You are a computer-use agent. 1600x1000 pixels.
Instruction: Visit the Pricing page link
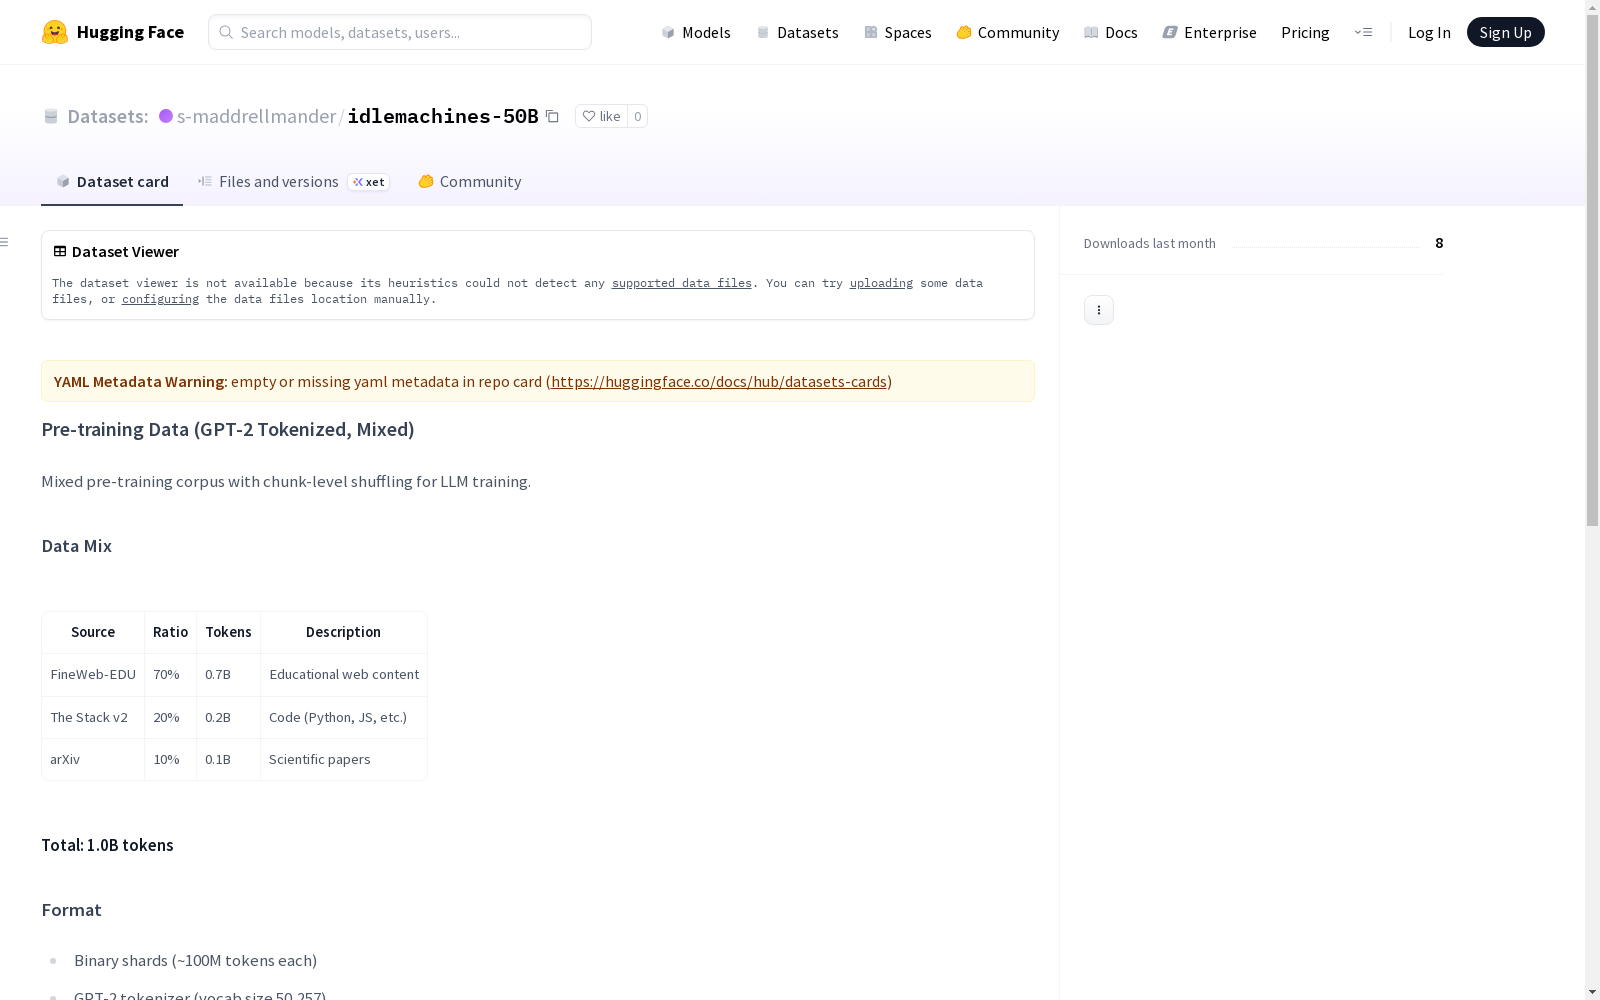click(x=1305, y=32)
